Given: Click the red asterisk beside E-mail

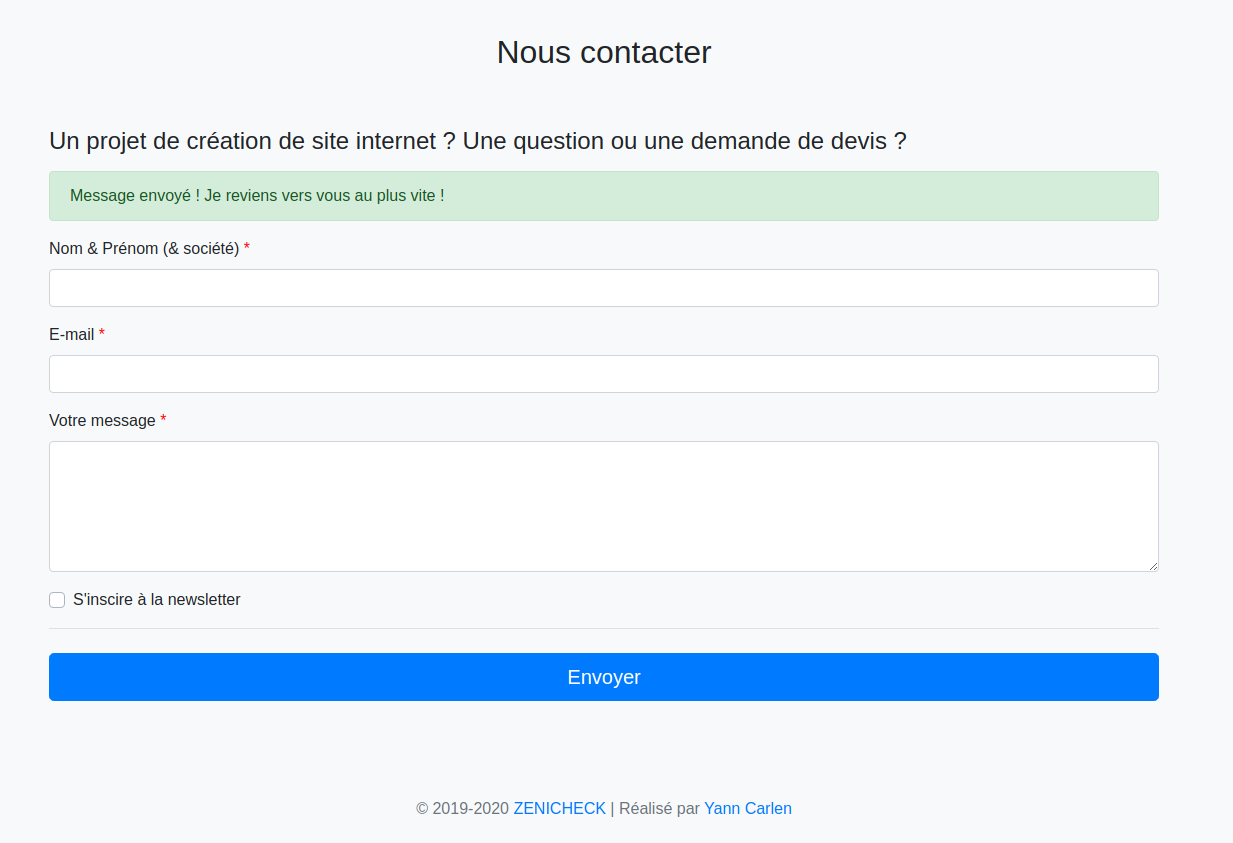Looking at the screenshot, I should coord(102,333).
